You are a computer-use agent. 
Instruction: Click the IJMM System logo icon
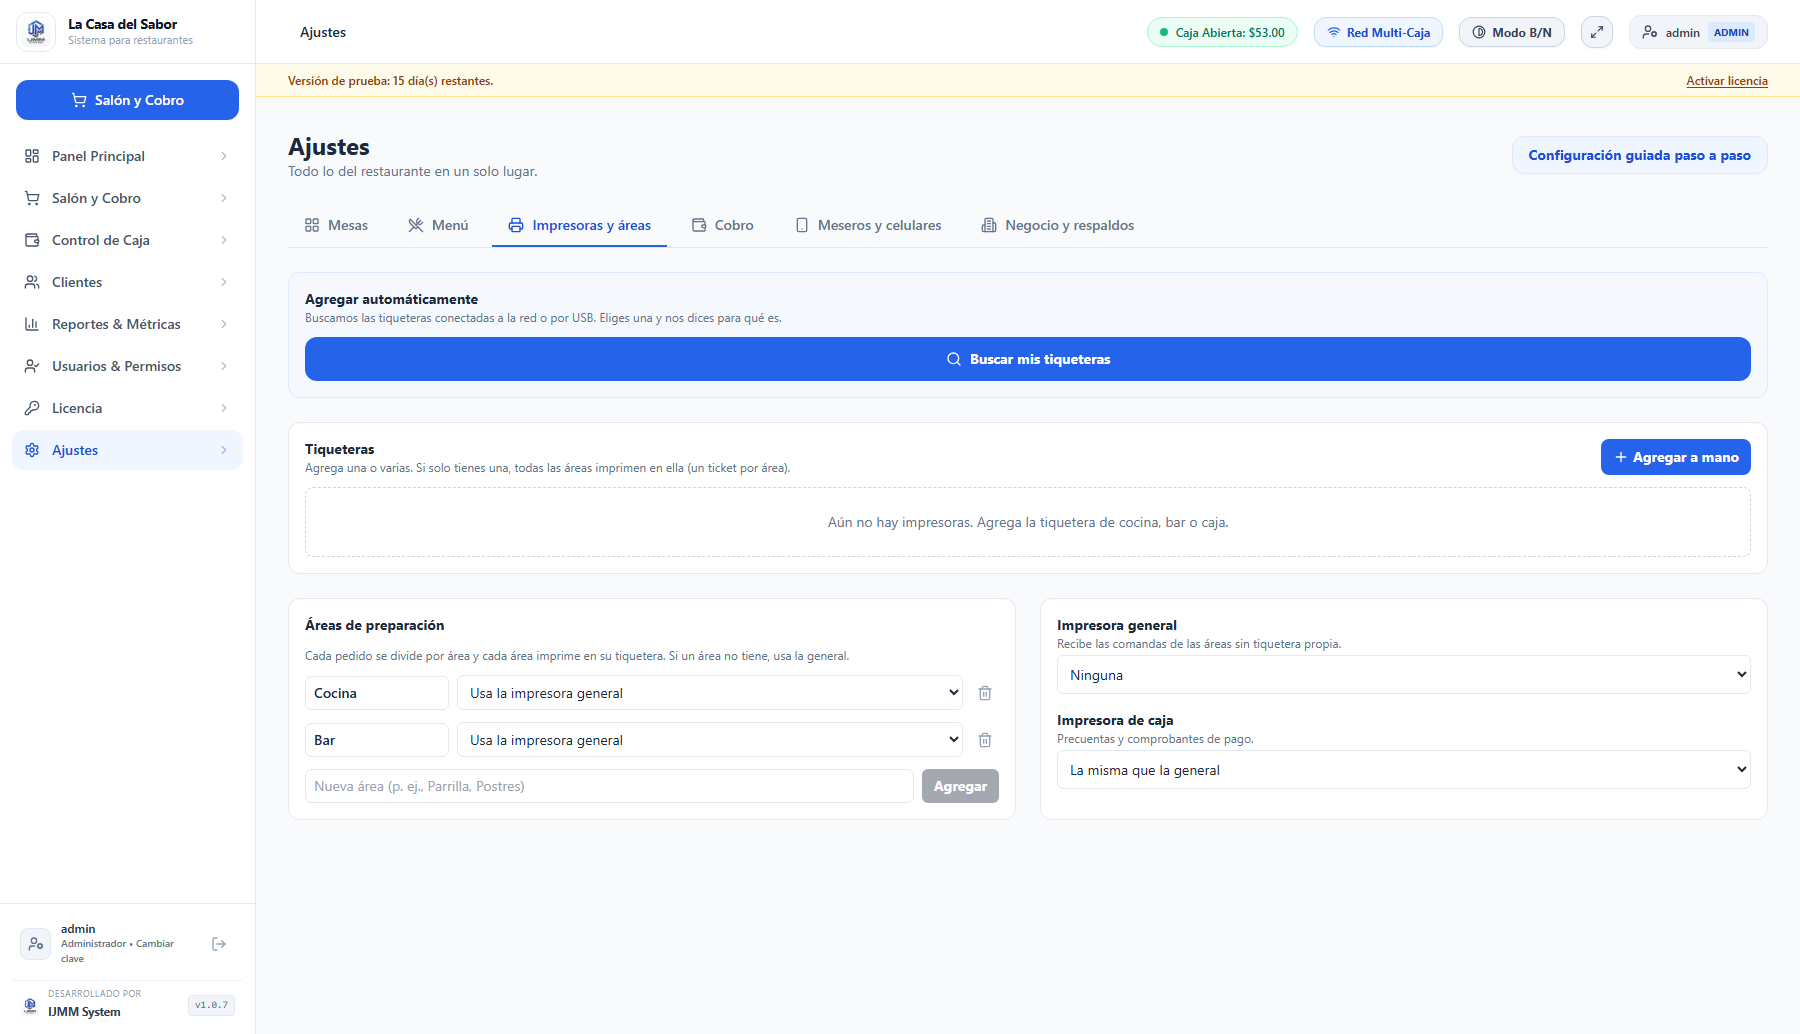[30, 1005]
